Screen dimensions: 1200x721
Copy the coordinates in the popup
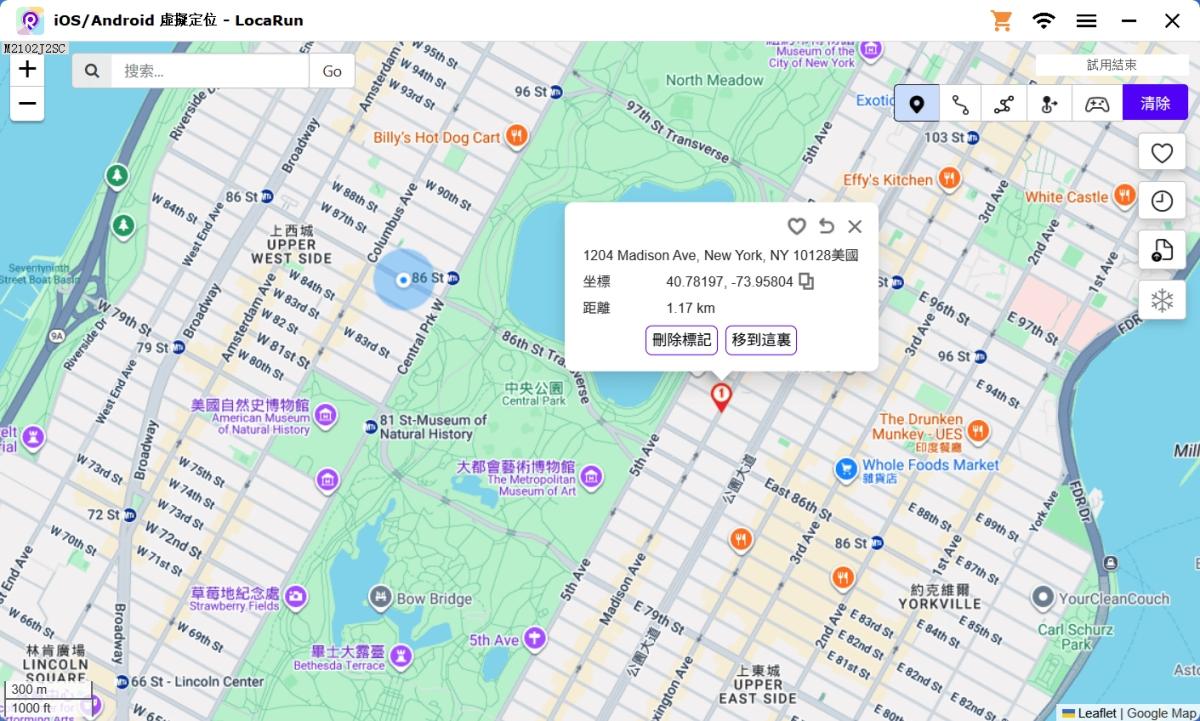coord(806,282)
